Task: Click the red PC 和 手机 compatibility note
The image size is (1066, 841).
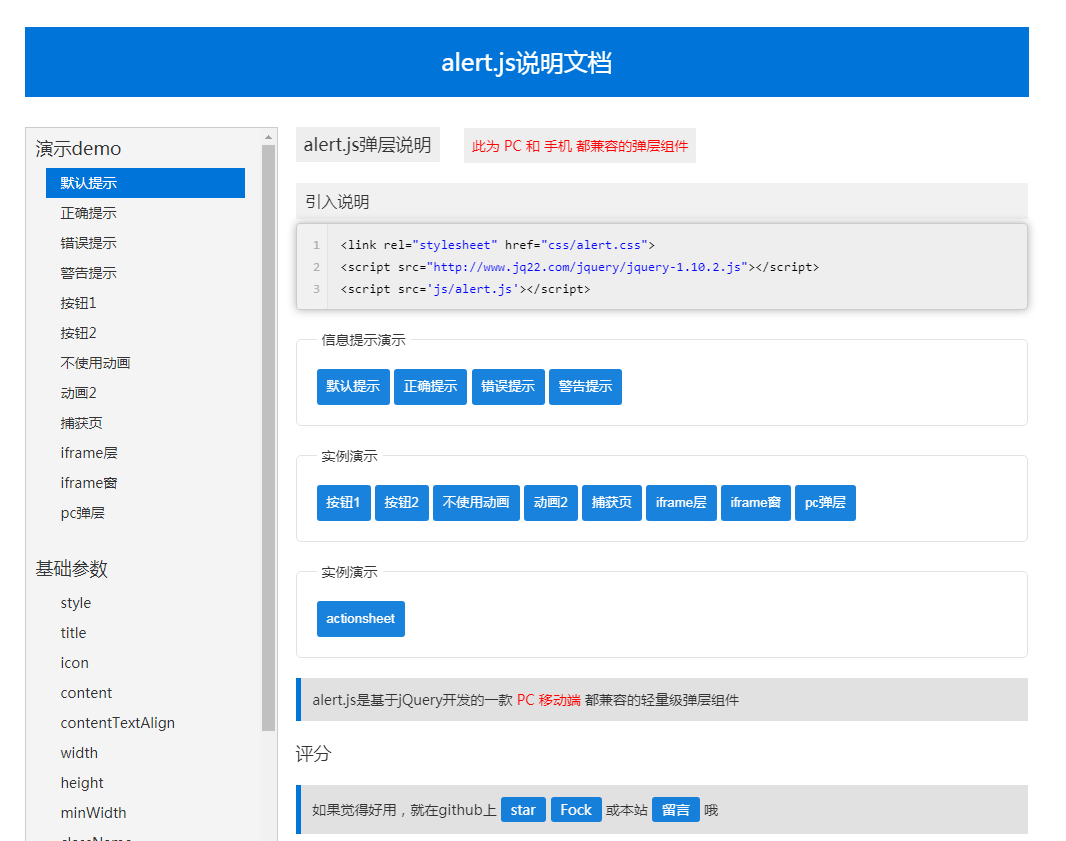Action: click(580, 145)
